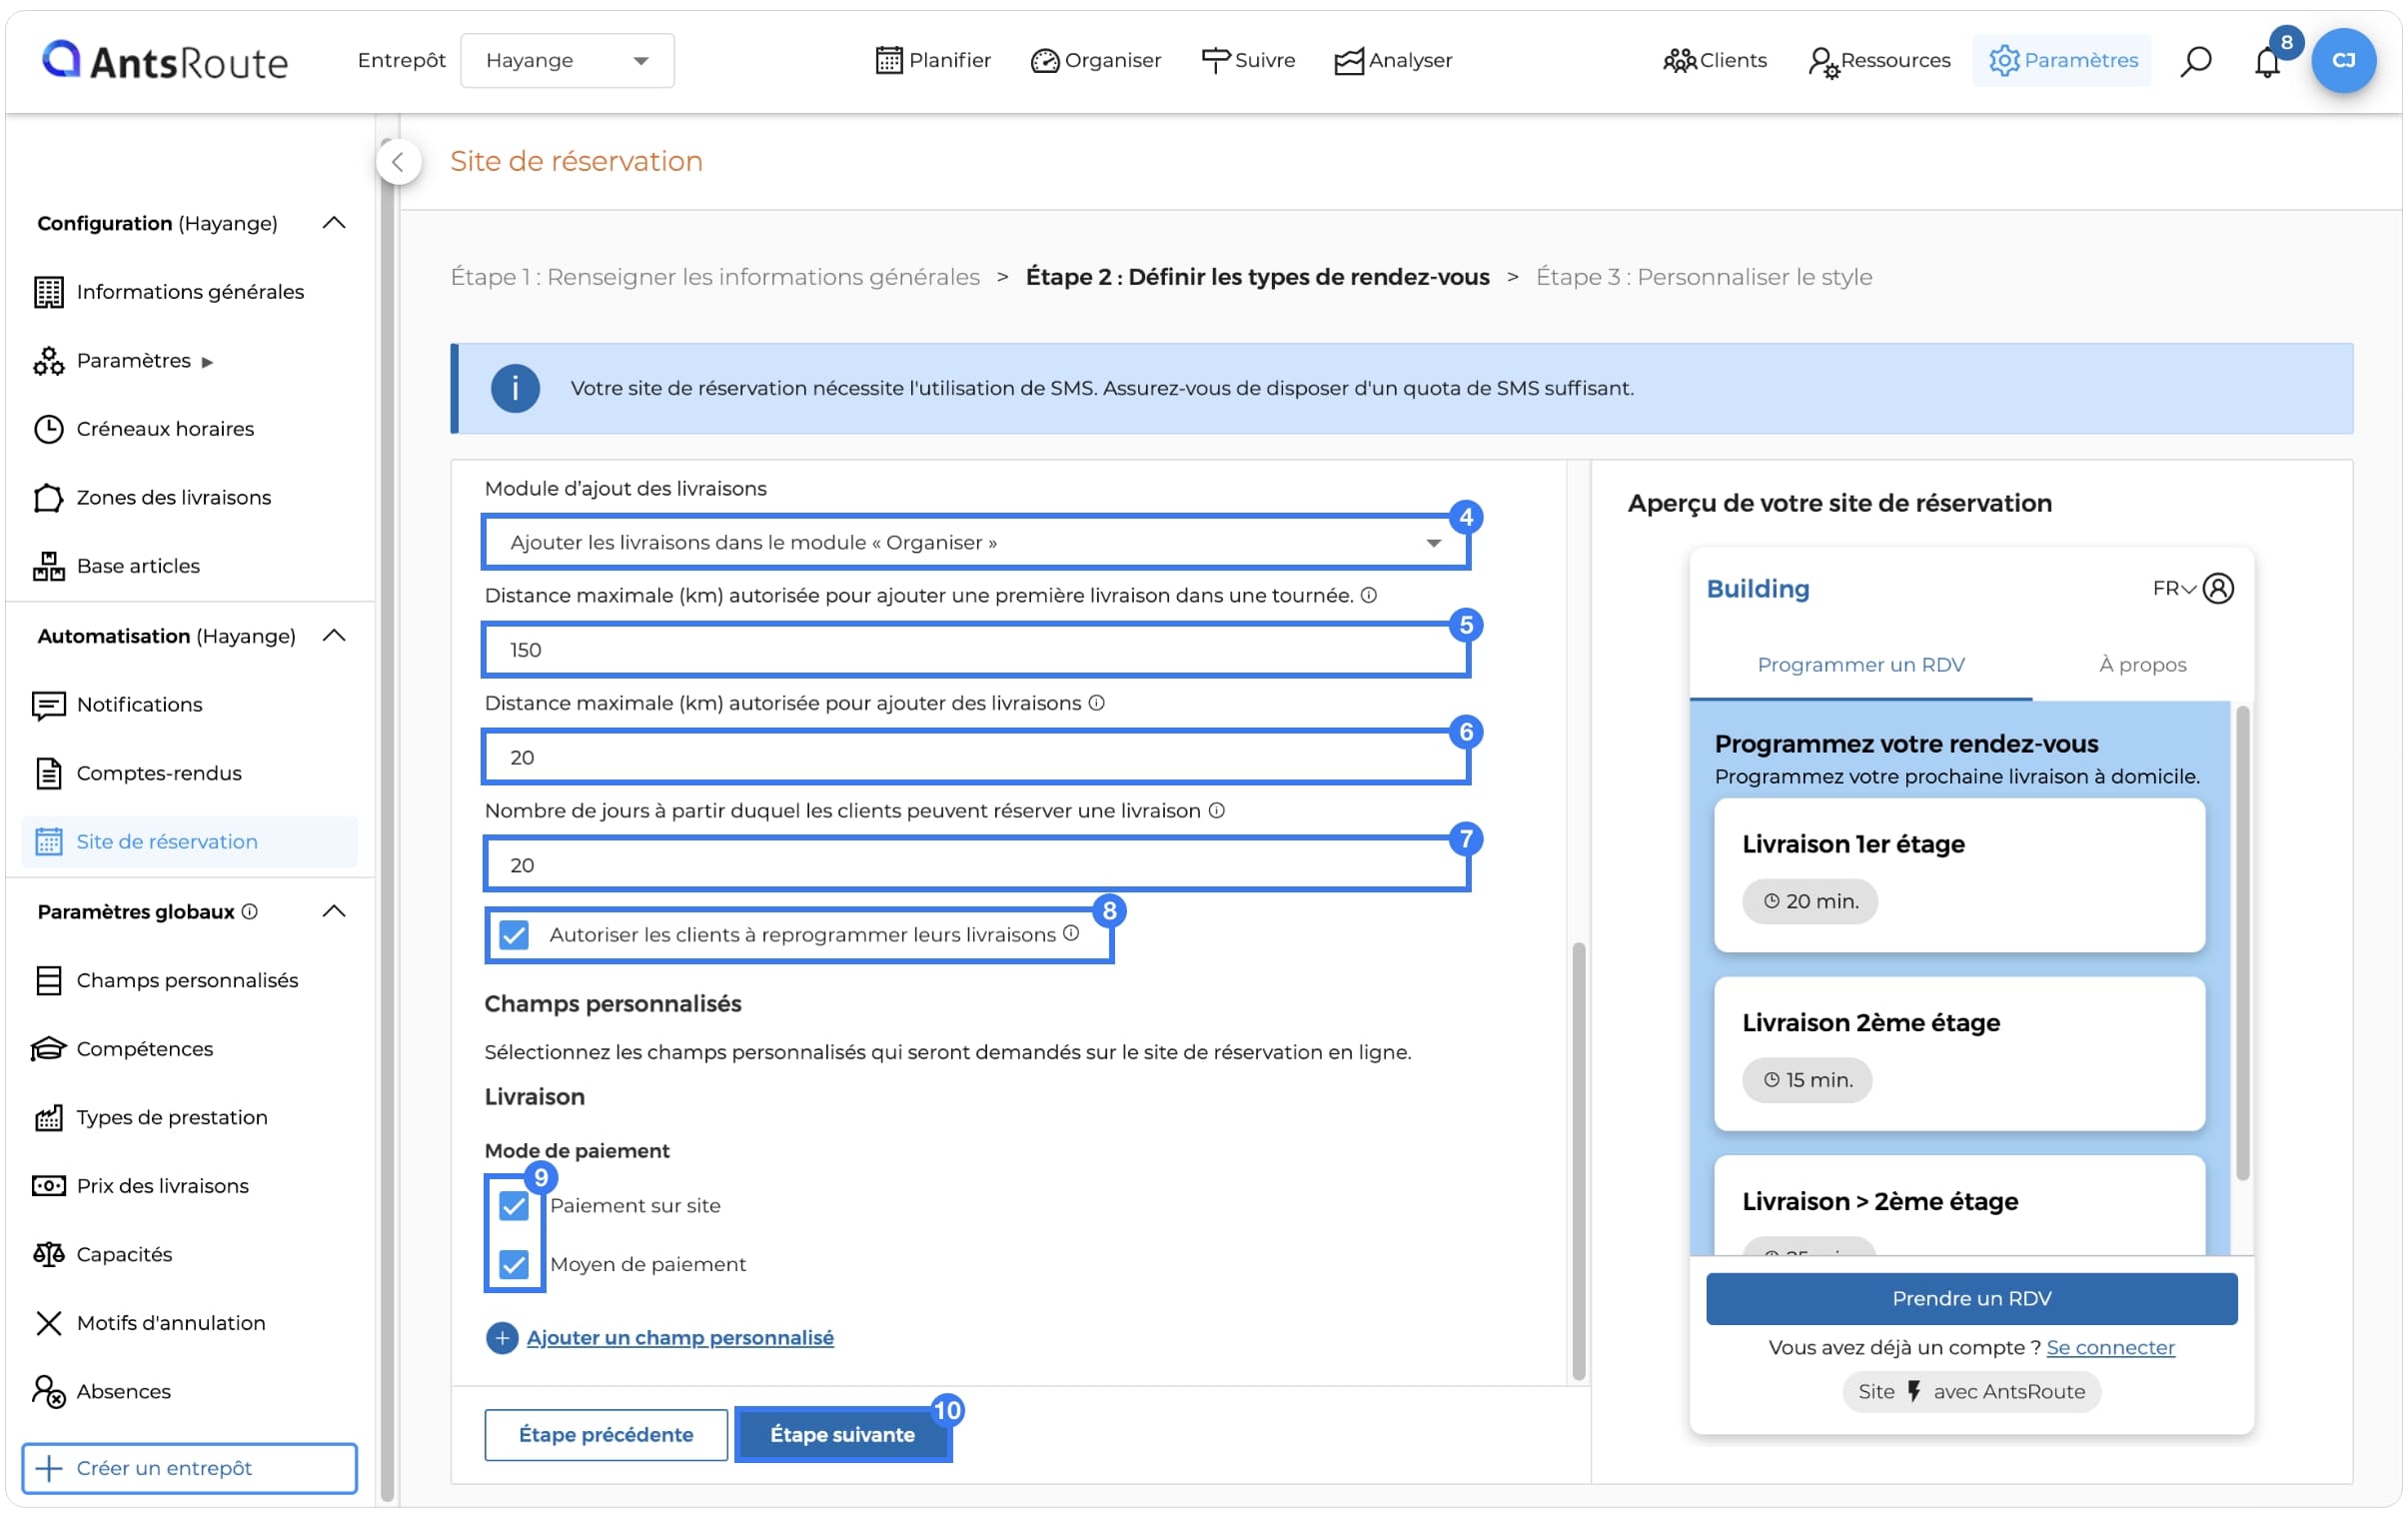Click the AntsRoute logo

[x=164, y=61]
